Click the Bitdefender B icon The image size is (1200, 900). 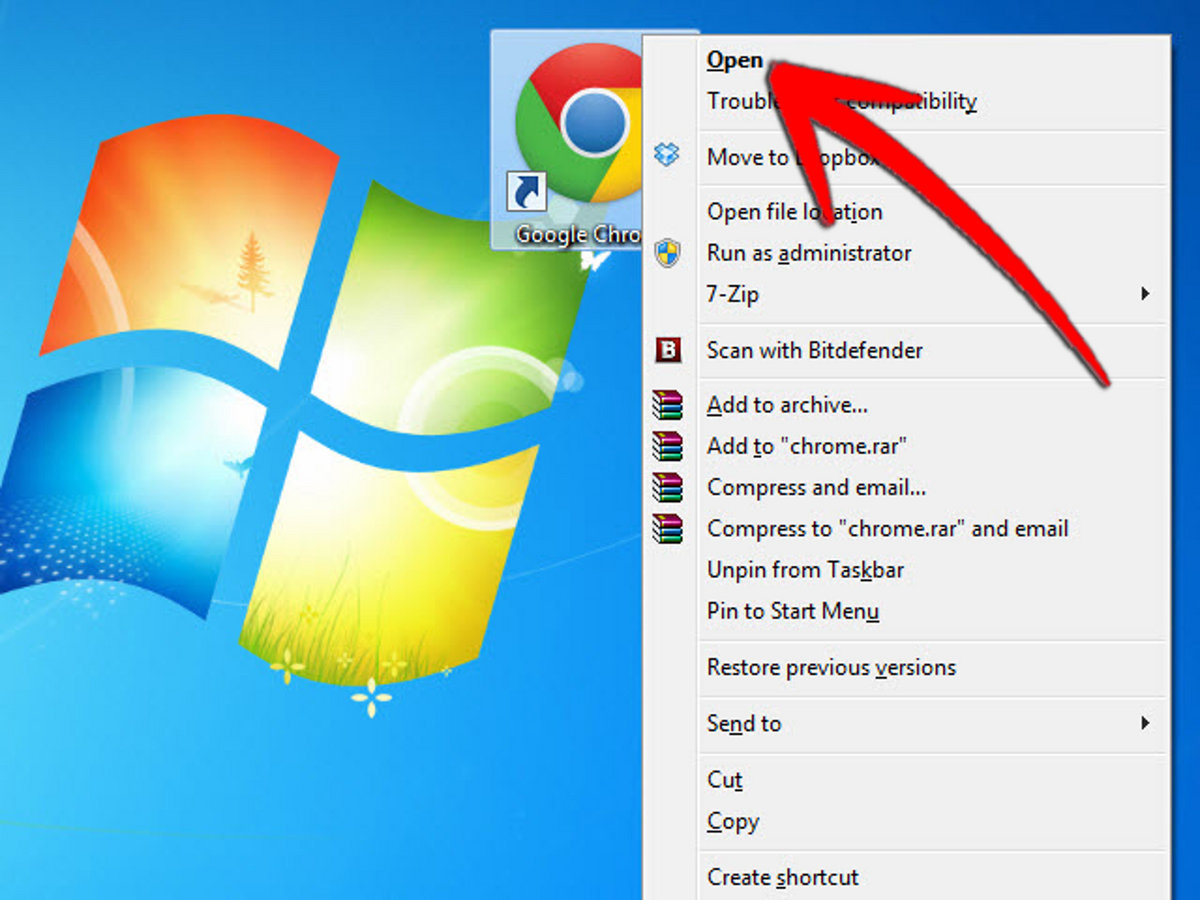pos(668,351)
